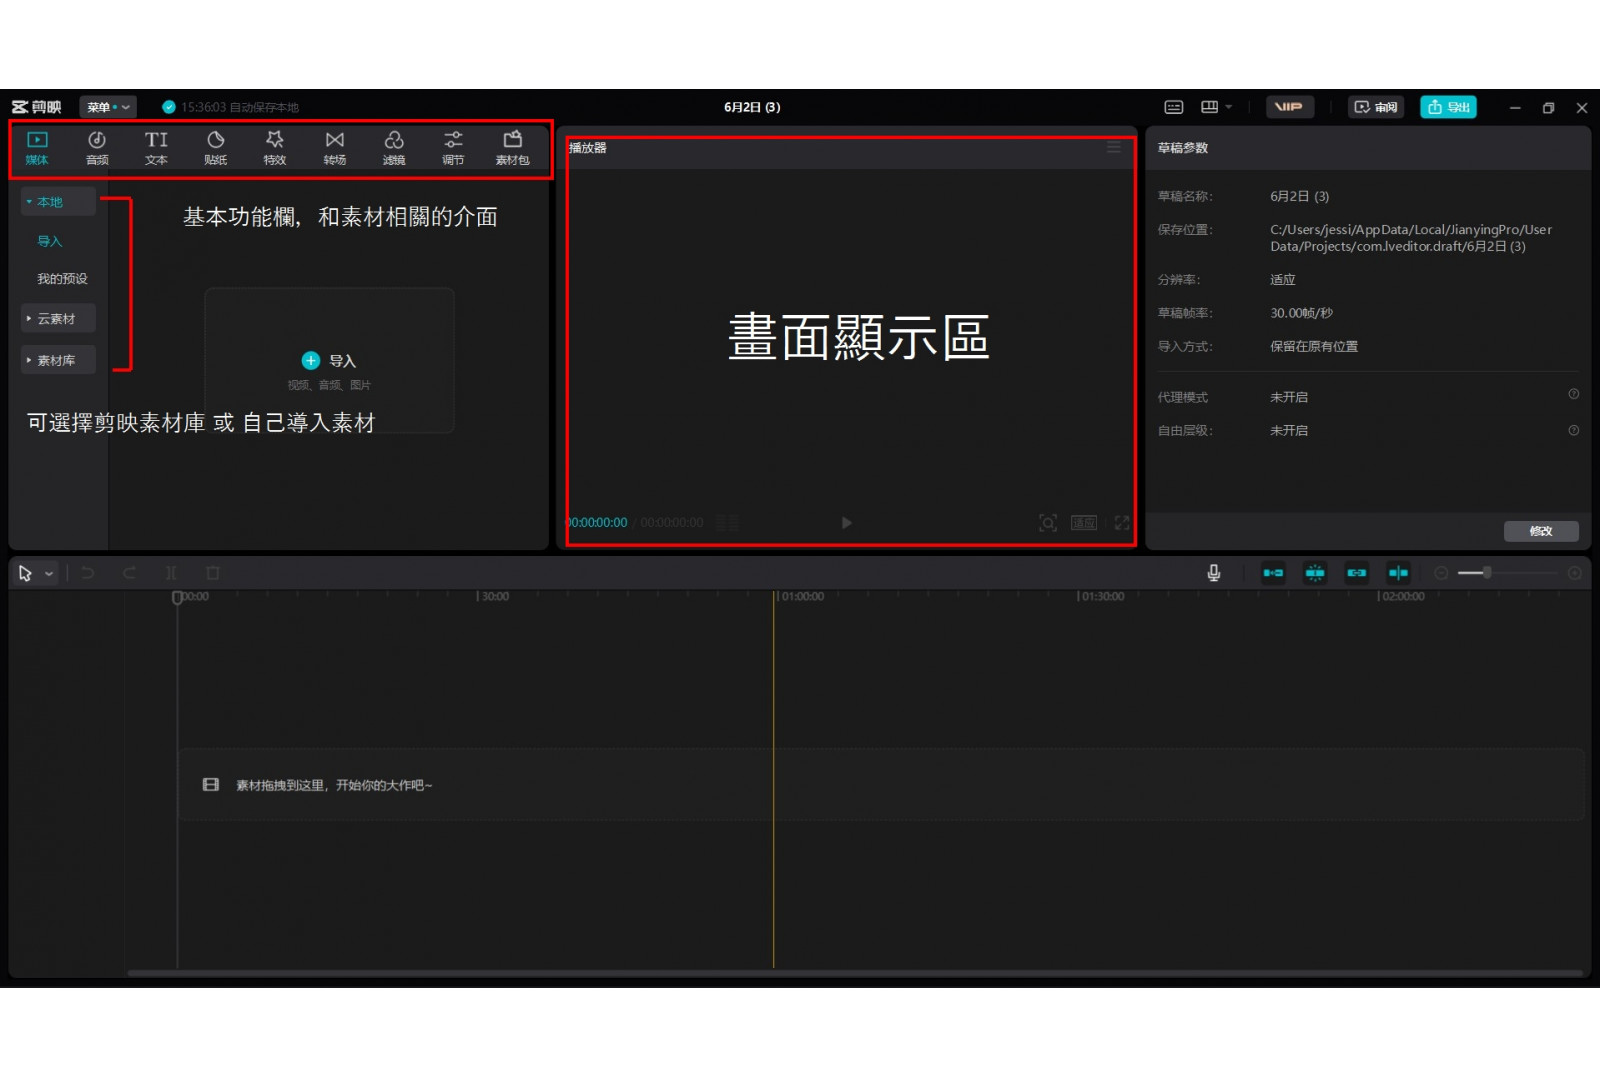Open the 文本 (Text) tab
Image resolution: width=1600 pixels, height=1078 pixels.
pyautogui.click(x=156, y=148)
